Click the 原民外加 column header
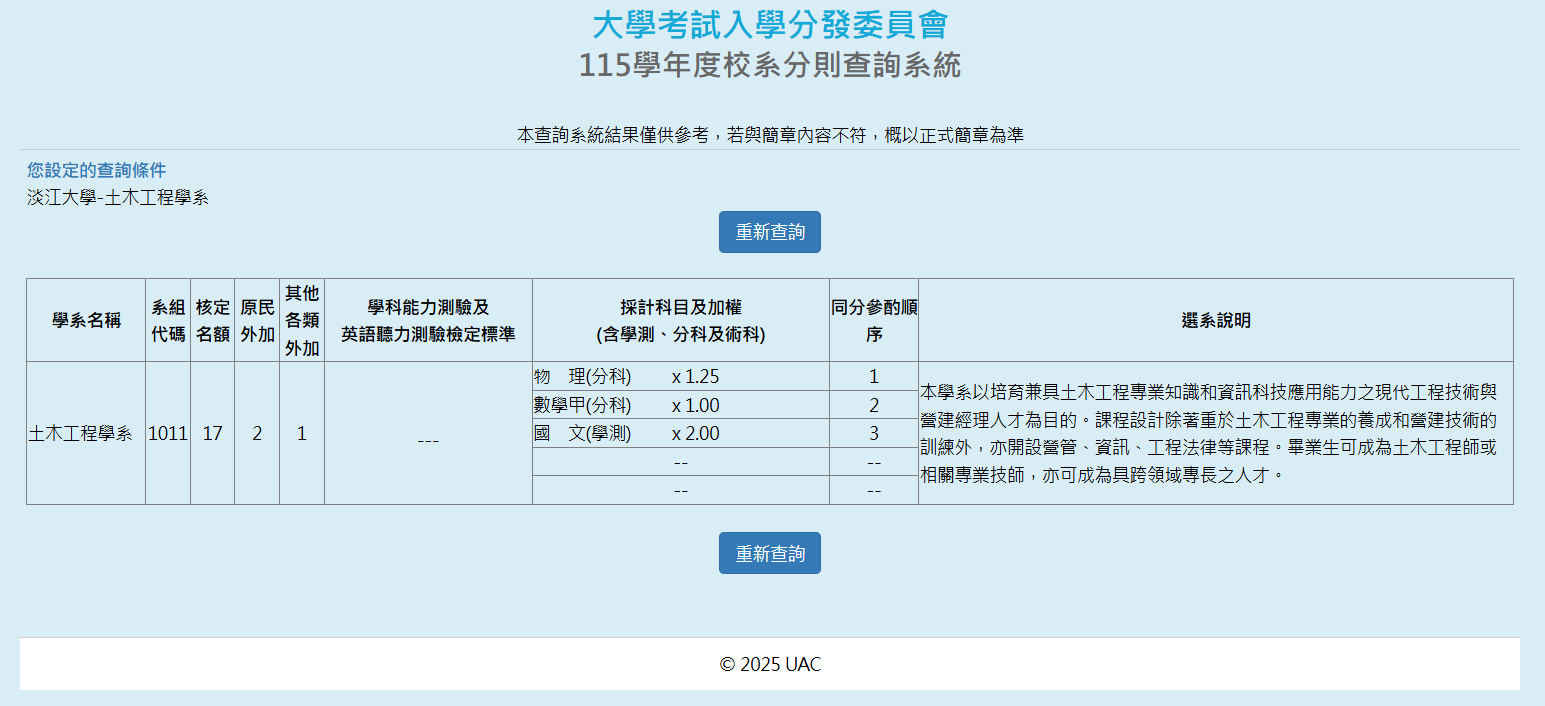 (x=257, y=320)
